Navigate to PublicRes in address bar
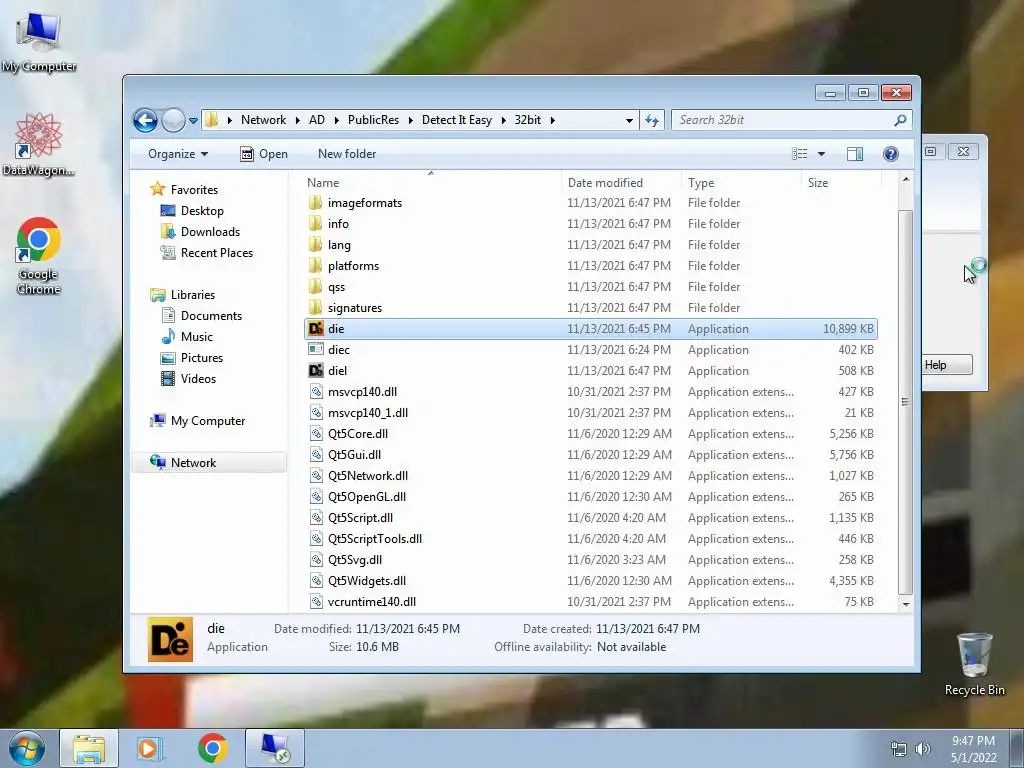The height and width of the screenshot is (768, 1024). (373, 120)
